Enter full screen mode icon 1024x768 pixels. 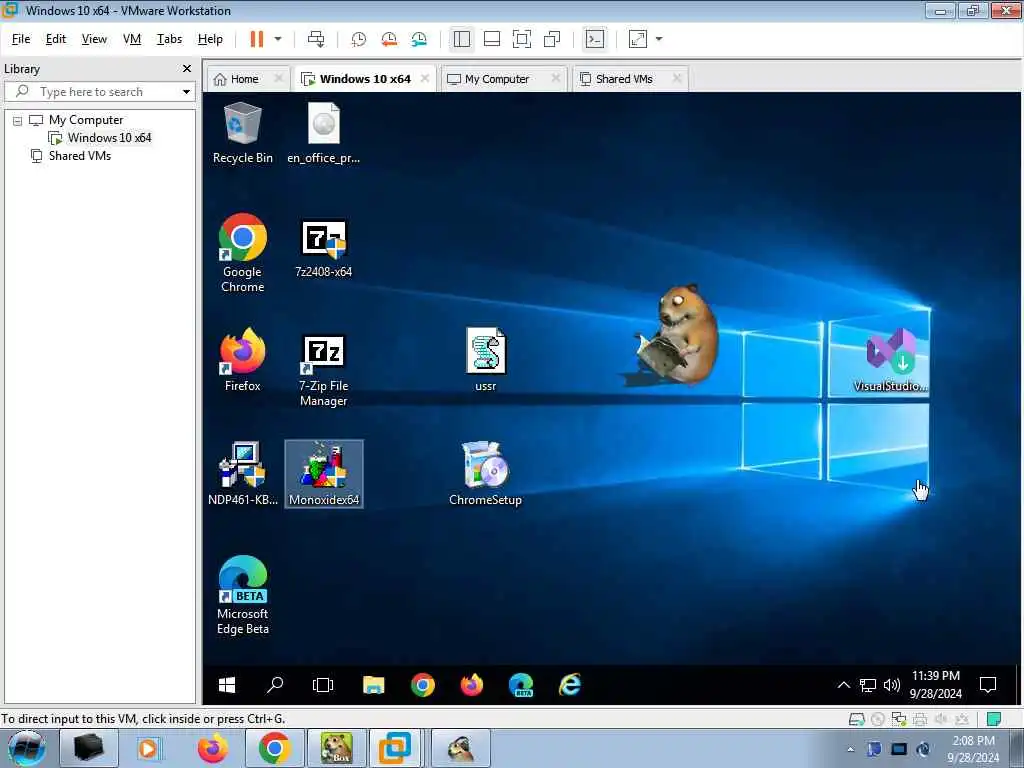coord(522,39)
